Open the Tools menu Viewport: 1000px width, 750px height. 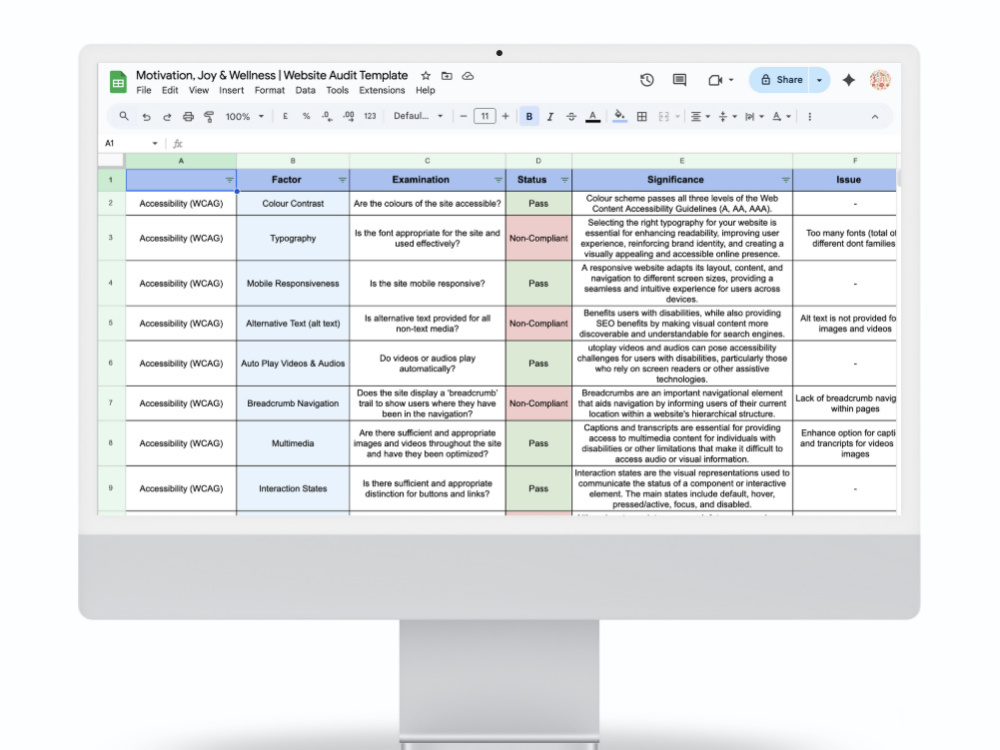337,91
